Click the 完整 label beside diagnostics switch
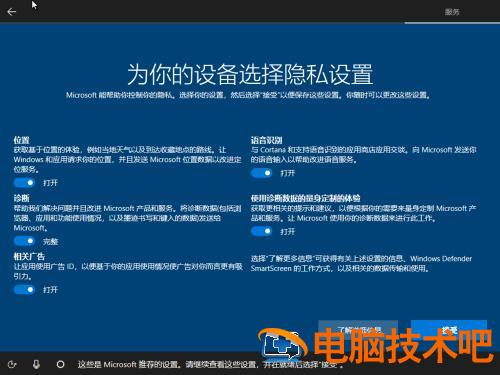Viewport: 500px width, 375px height. click(50, 241)
